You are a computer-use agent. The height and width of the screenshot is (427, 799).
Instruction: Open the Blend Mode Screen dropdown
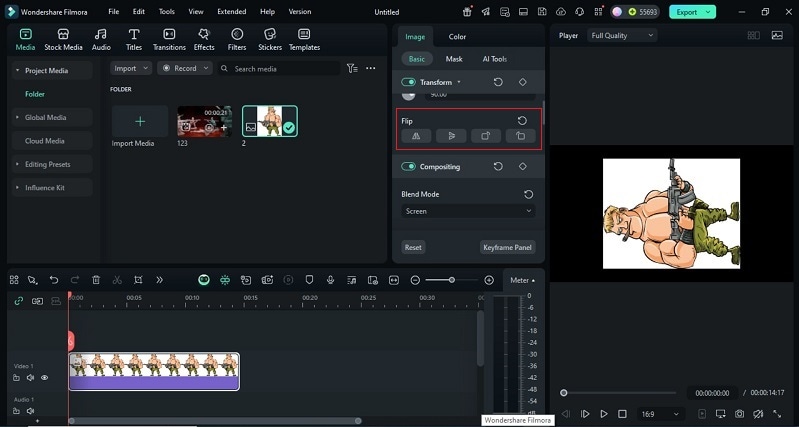point(468,211)
